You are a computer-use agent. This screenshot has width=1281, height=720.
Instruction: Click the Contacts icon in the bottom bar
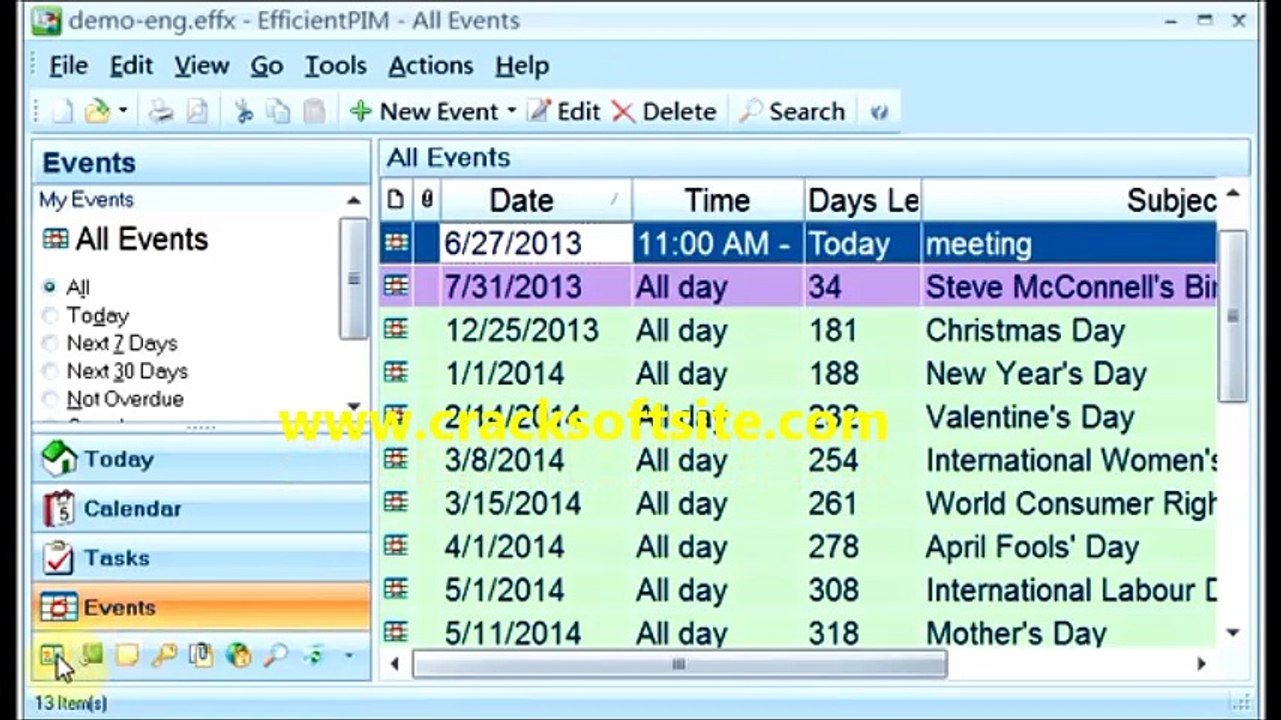point(52,656)
